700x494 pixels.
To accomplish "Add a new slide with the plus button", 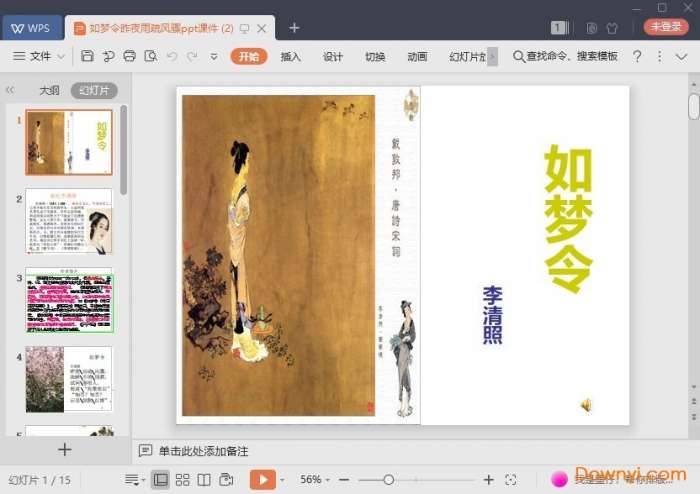I will click(65, 449).
